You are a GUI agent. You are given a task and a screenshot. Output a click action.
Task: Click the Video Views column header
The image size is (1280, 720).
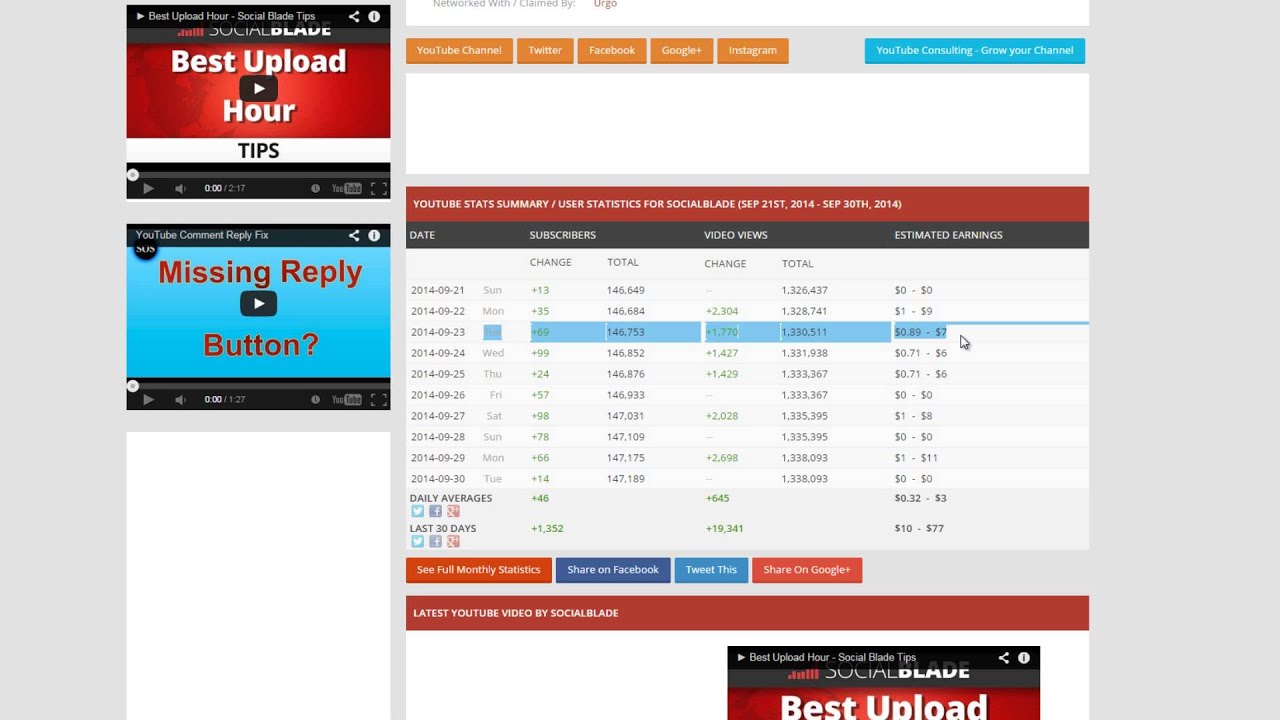point(736,235)
